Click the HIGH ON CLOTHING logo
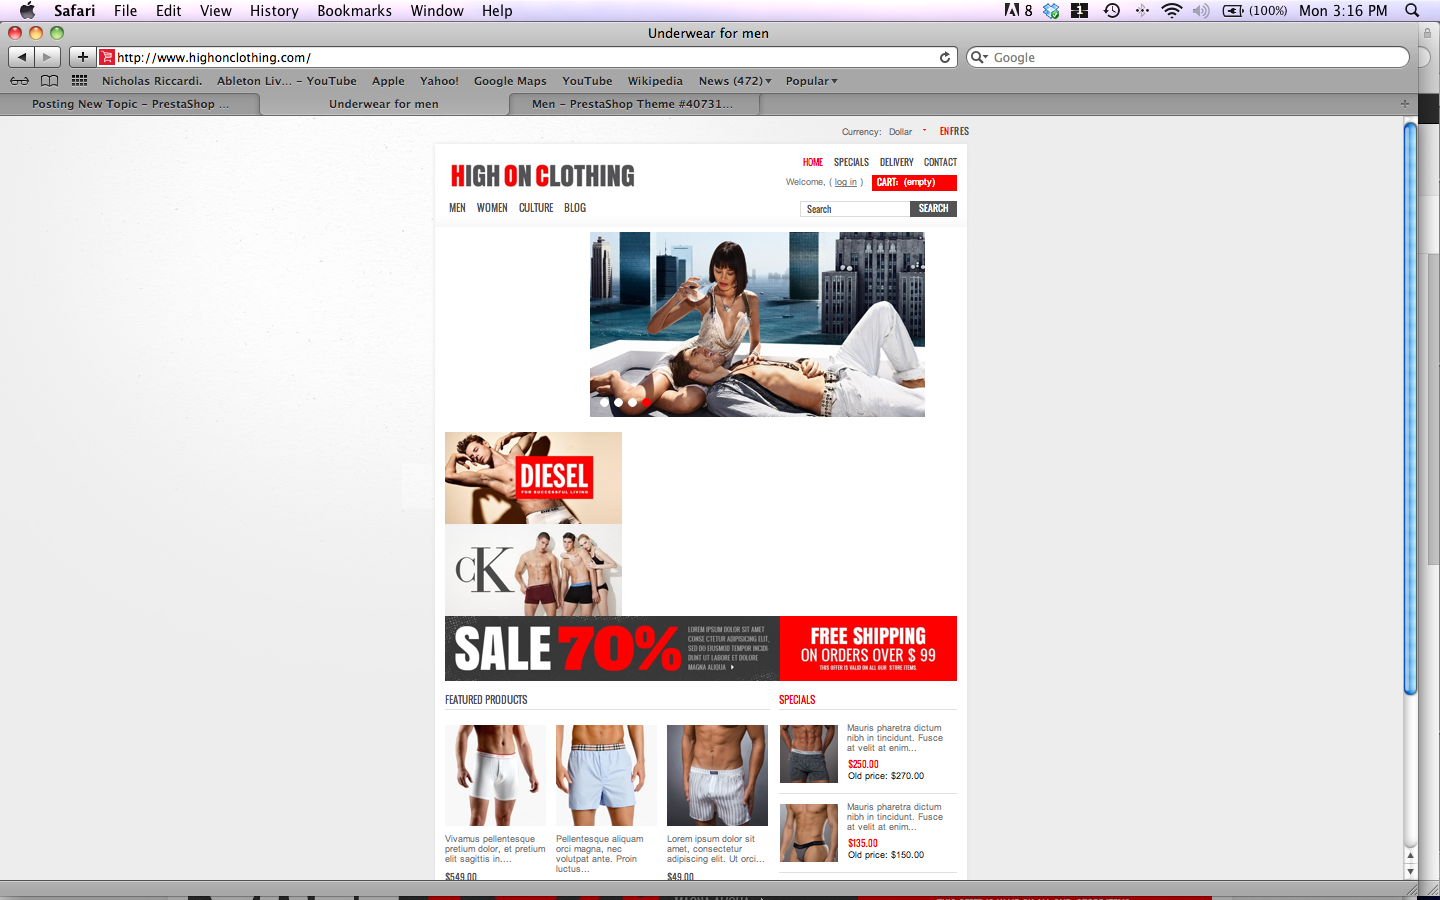Image resolution: width=1440 pixels, height=900 pixels. pyautogui.click(x=543, y=176)
